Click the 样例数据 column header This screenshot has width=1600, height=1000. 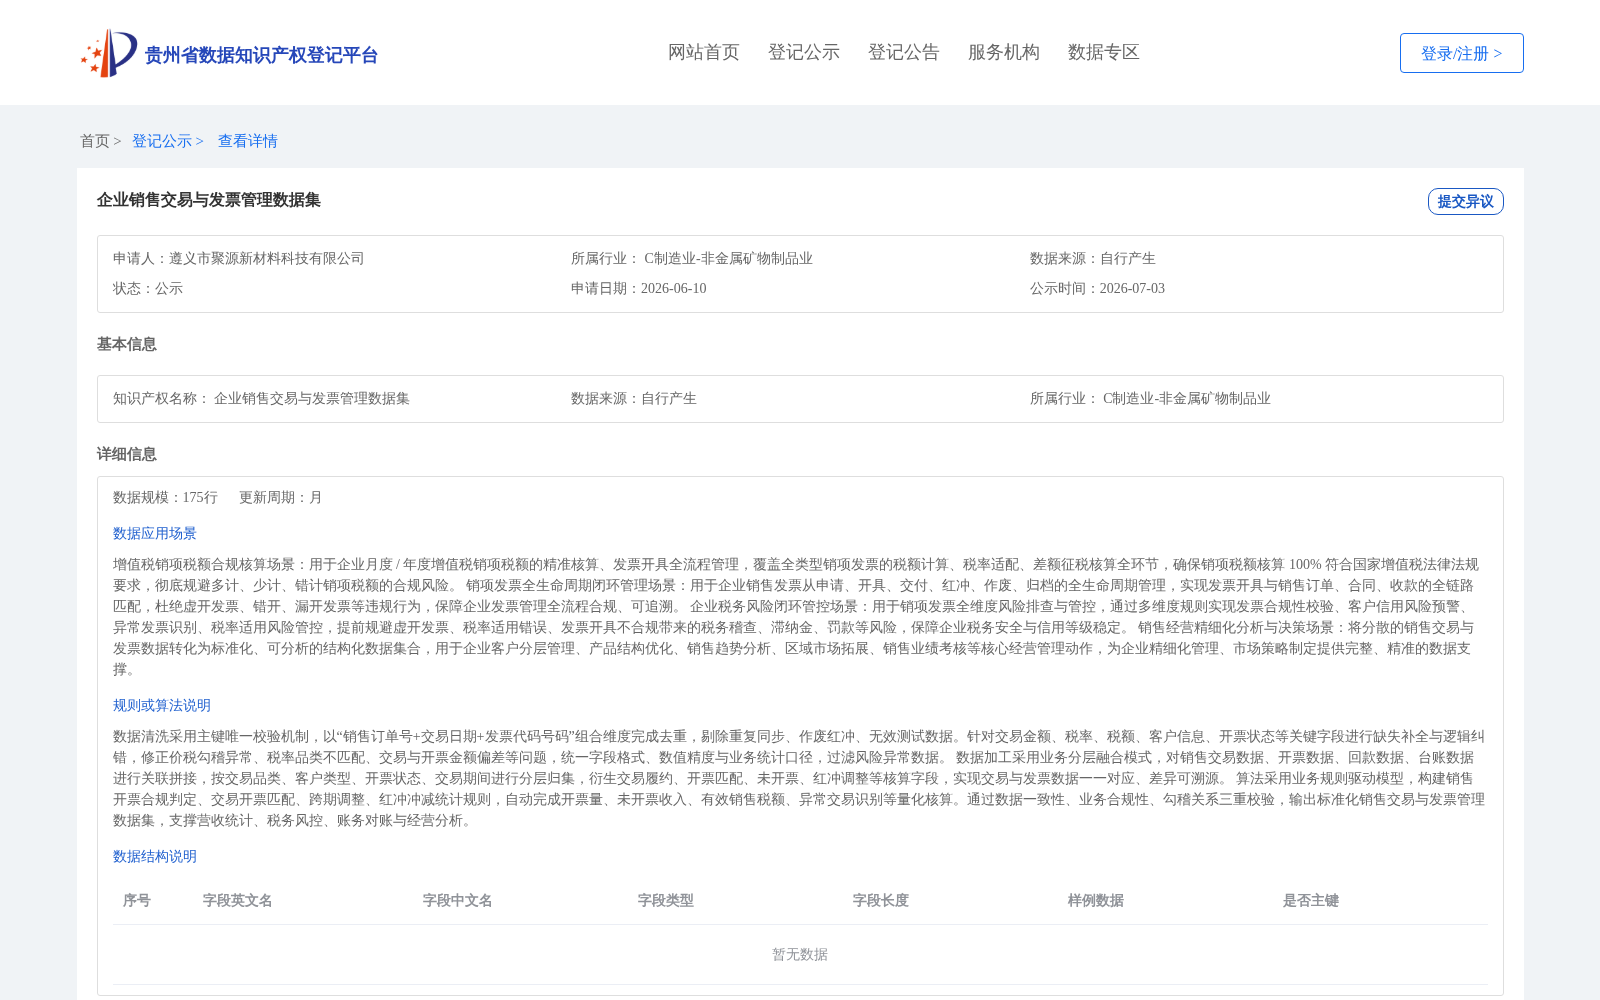pyautogui.click(x=1096, y=901)
